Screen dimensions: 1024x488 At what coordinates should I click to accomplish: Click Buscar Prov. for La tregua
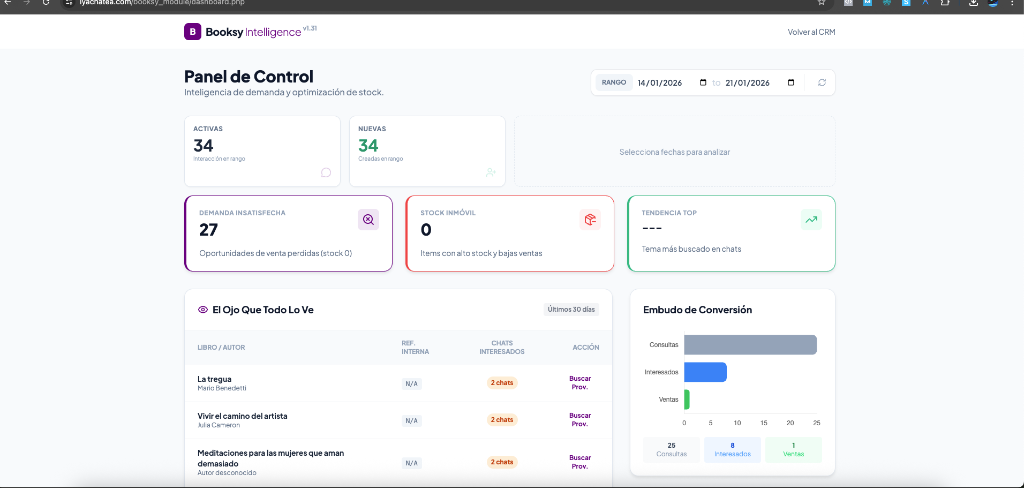(x=579, y=383)
